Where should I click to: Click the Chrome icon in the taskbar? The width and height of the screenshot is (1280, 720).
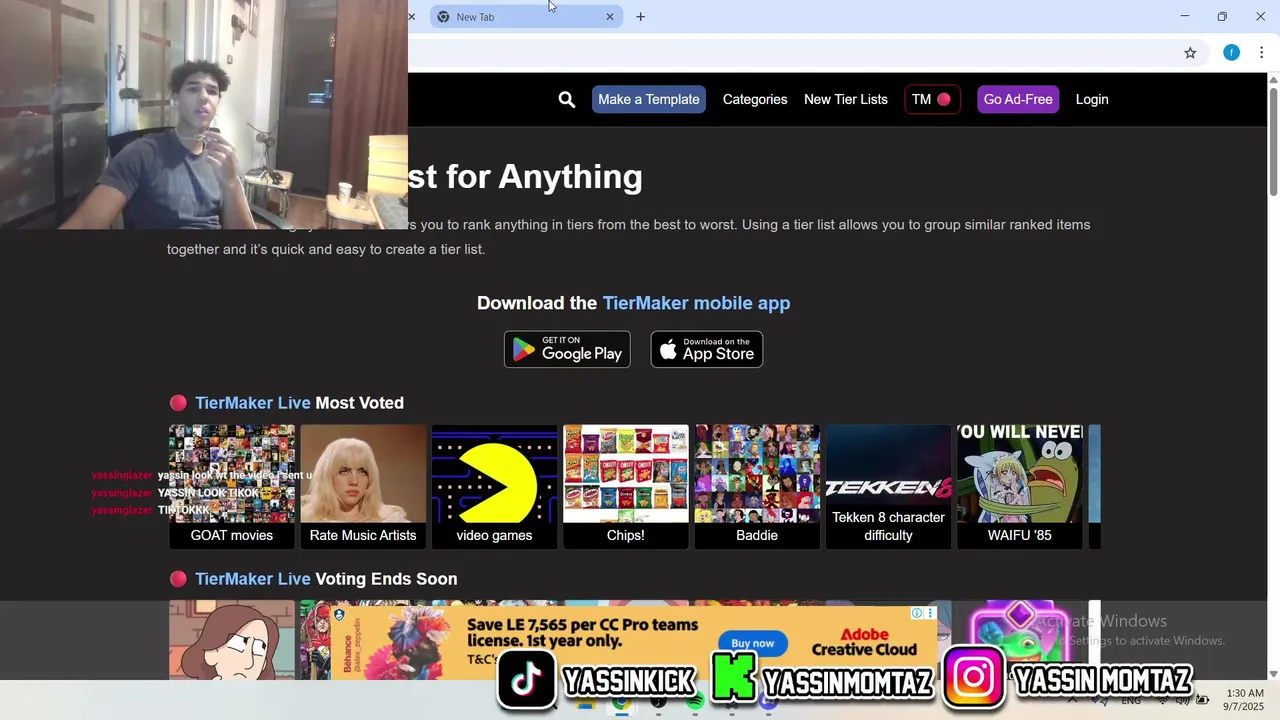pyautogui.click(x=622, y=702)
